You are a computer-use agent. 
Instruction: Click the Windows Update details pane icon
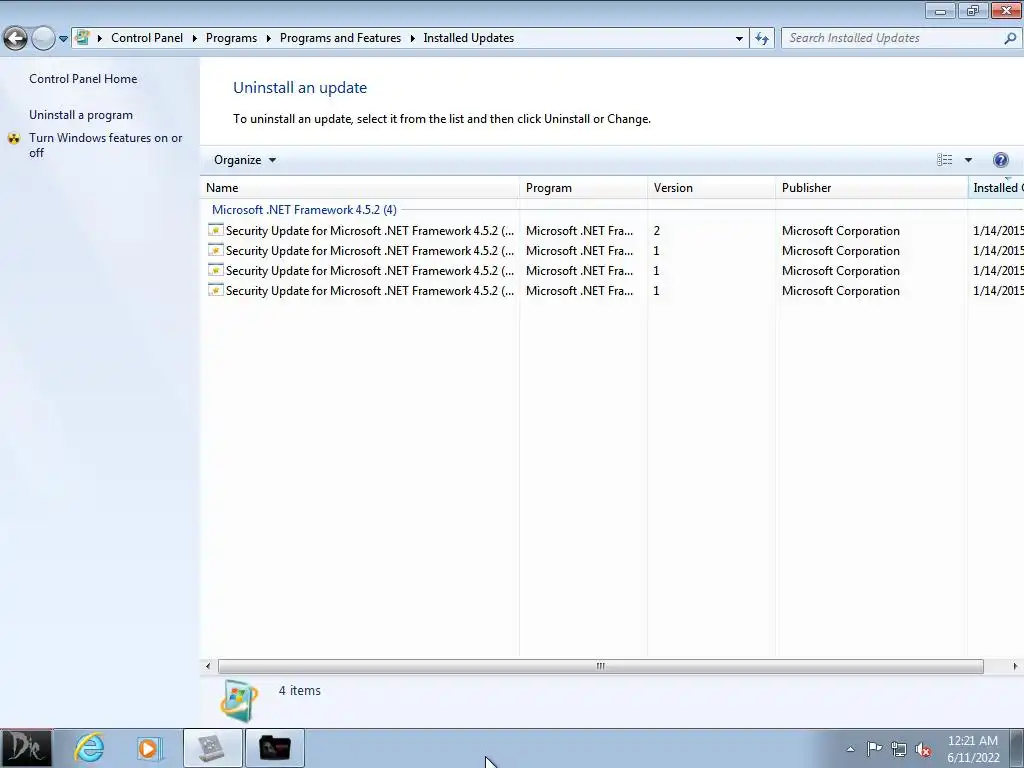click(x=238, y=701)
